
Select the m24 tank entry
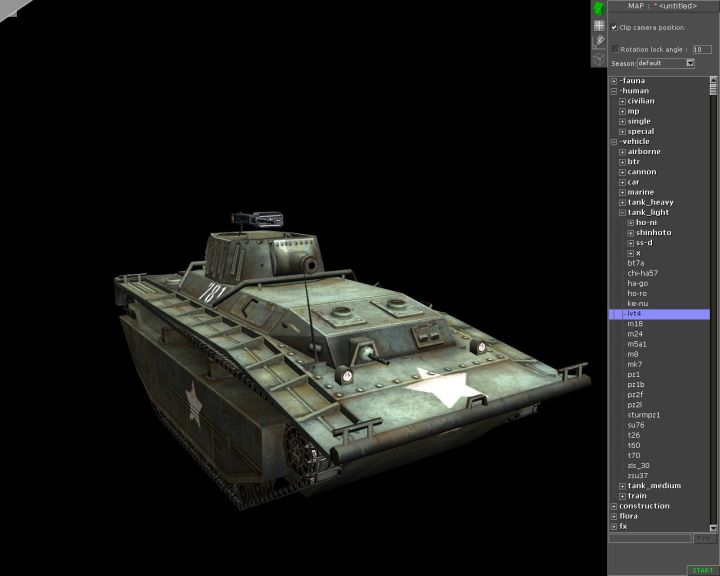635,334
